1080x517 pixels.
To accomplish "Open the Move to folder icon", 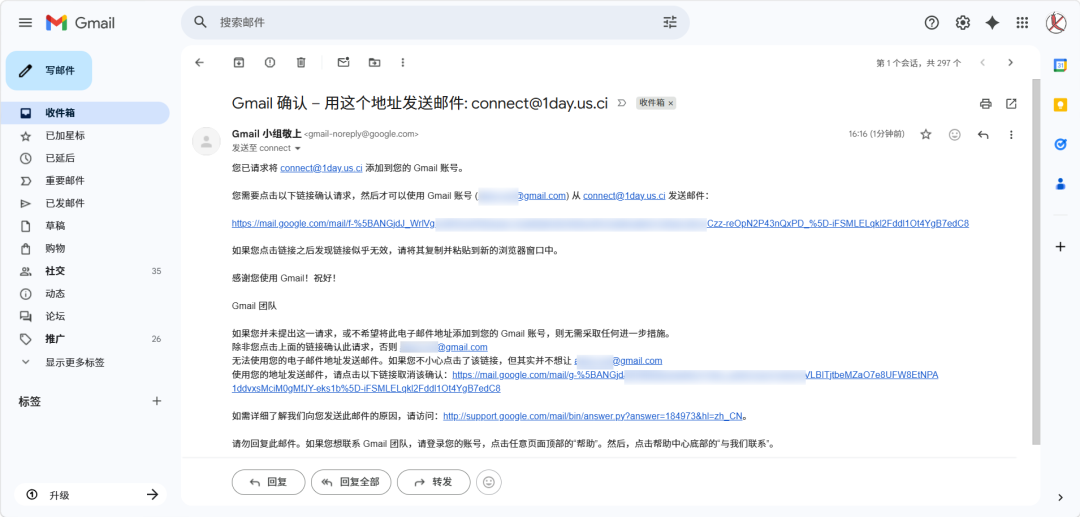I will [x=374, y=63].
